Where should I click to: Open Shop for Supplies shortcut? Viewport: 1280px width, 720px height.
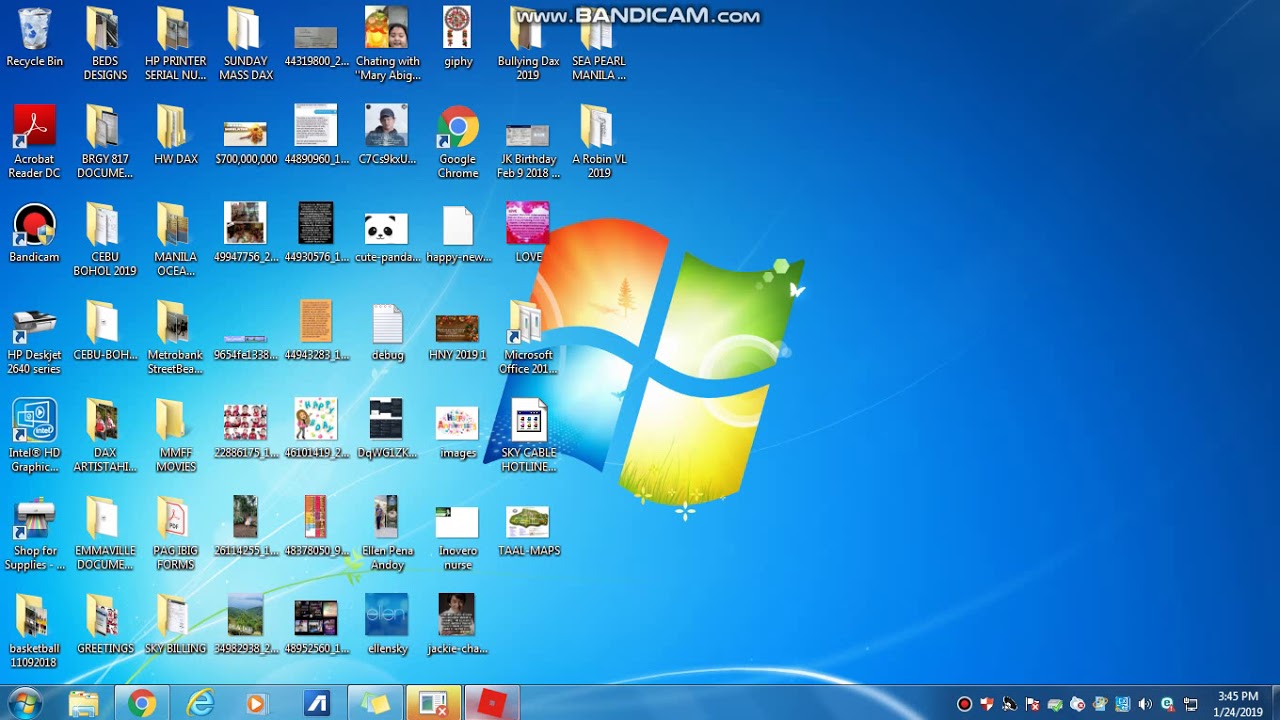click(x=34, y=534)
